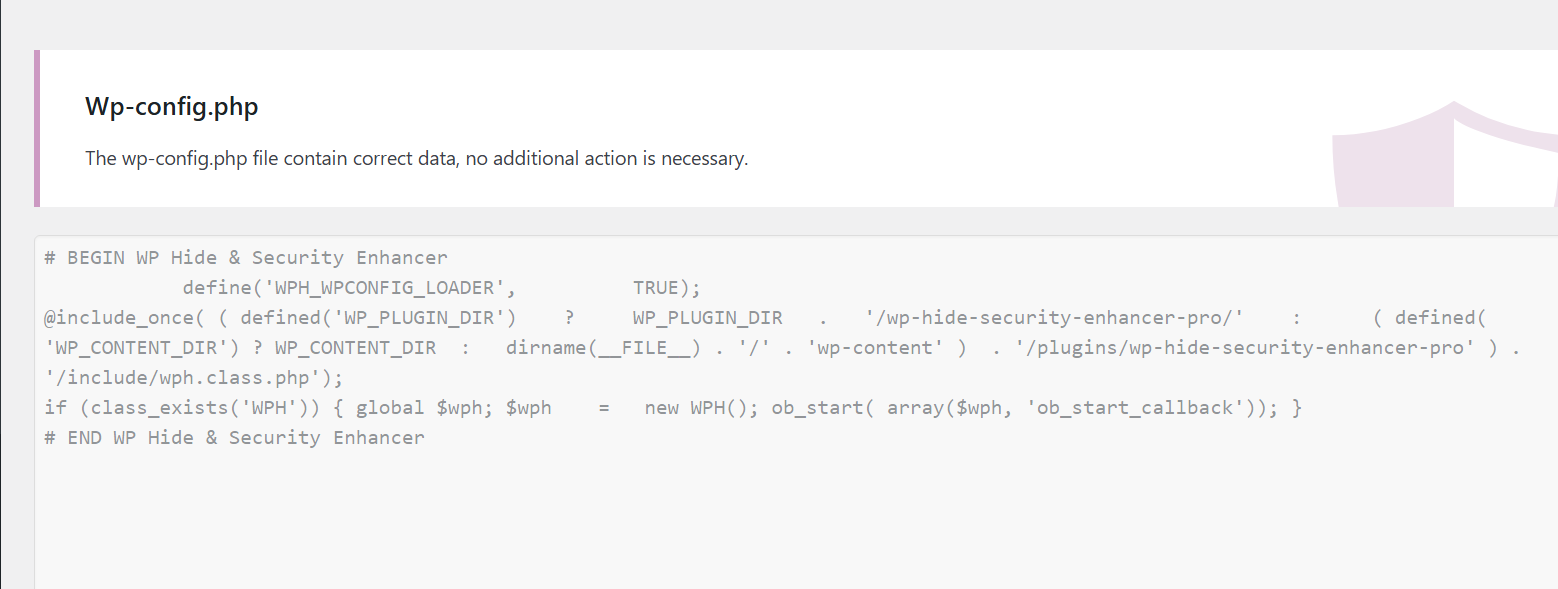The width and height of the screenshot is (1558, 589).
Task: Click the purple left border of notice
Action: coord(37,128)
